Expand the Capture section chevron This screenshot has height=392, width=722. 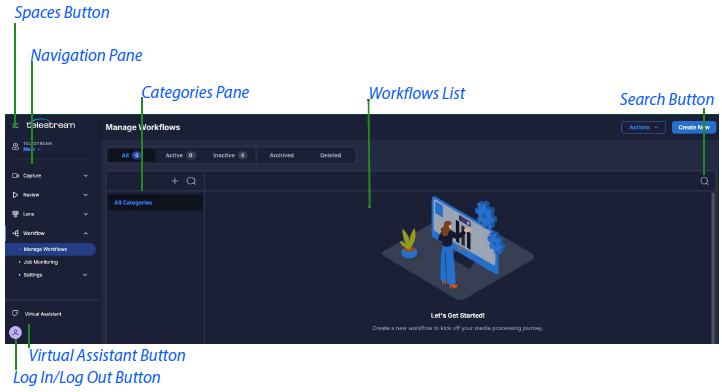point(86,176)
